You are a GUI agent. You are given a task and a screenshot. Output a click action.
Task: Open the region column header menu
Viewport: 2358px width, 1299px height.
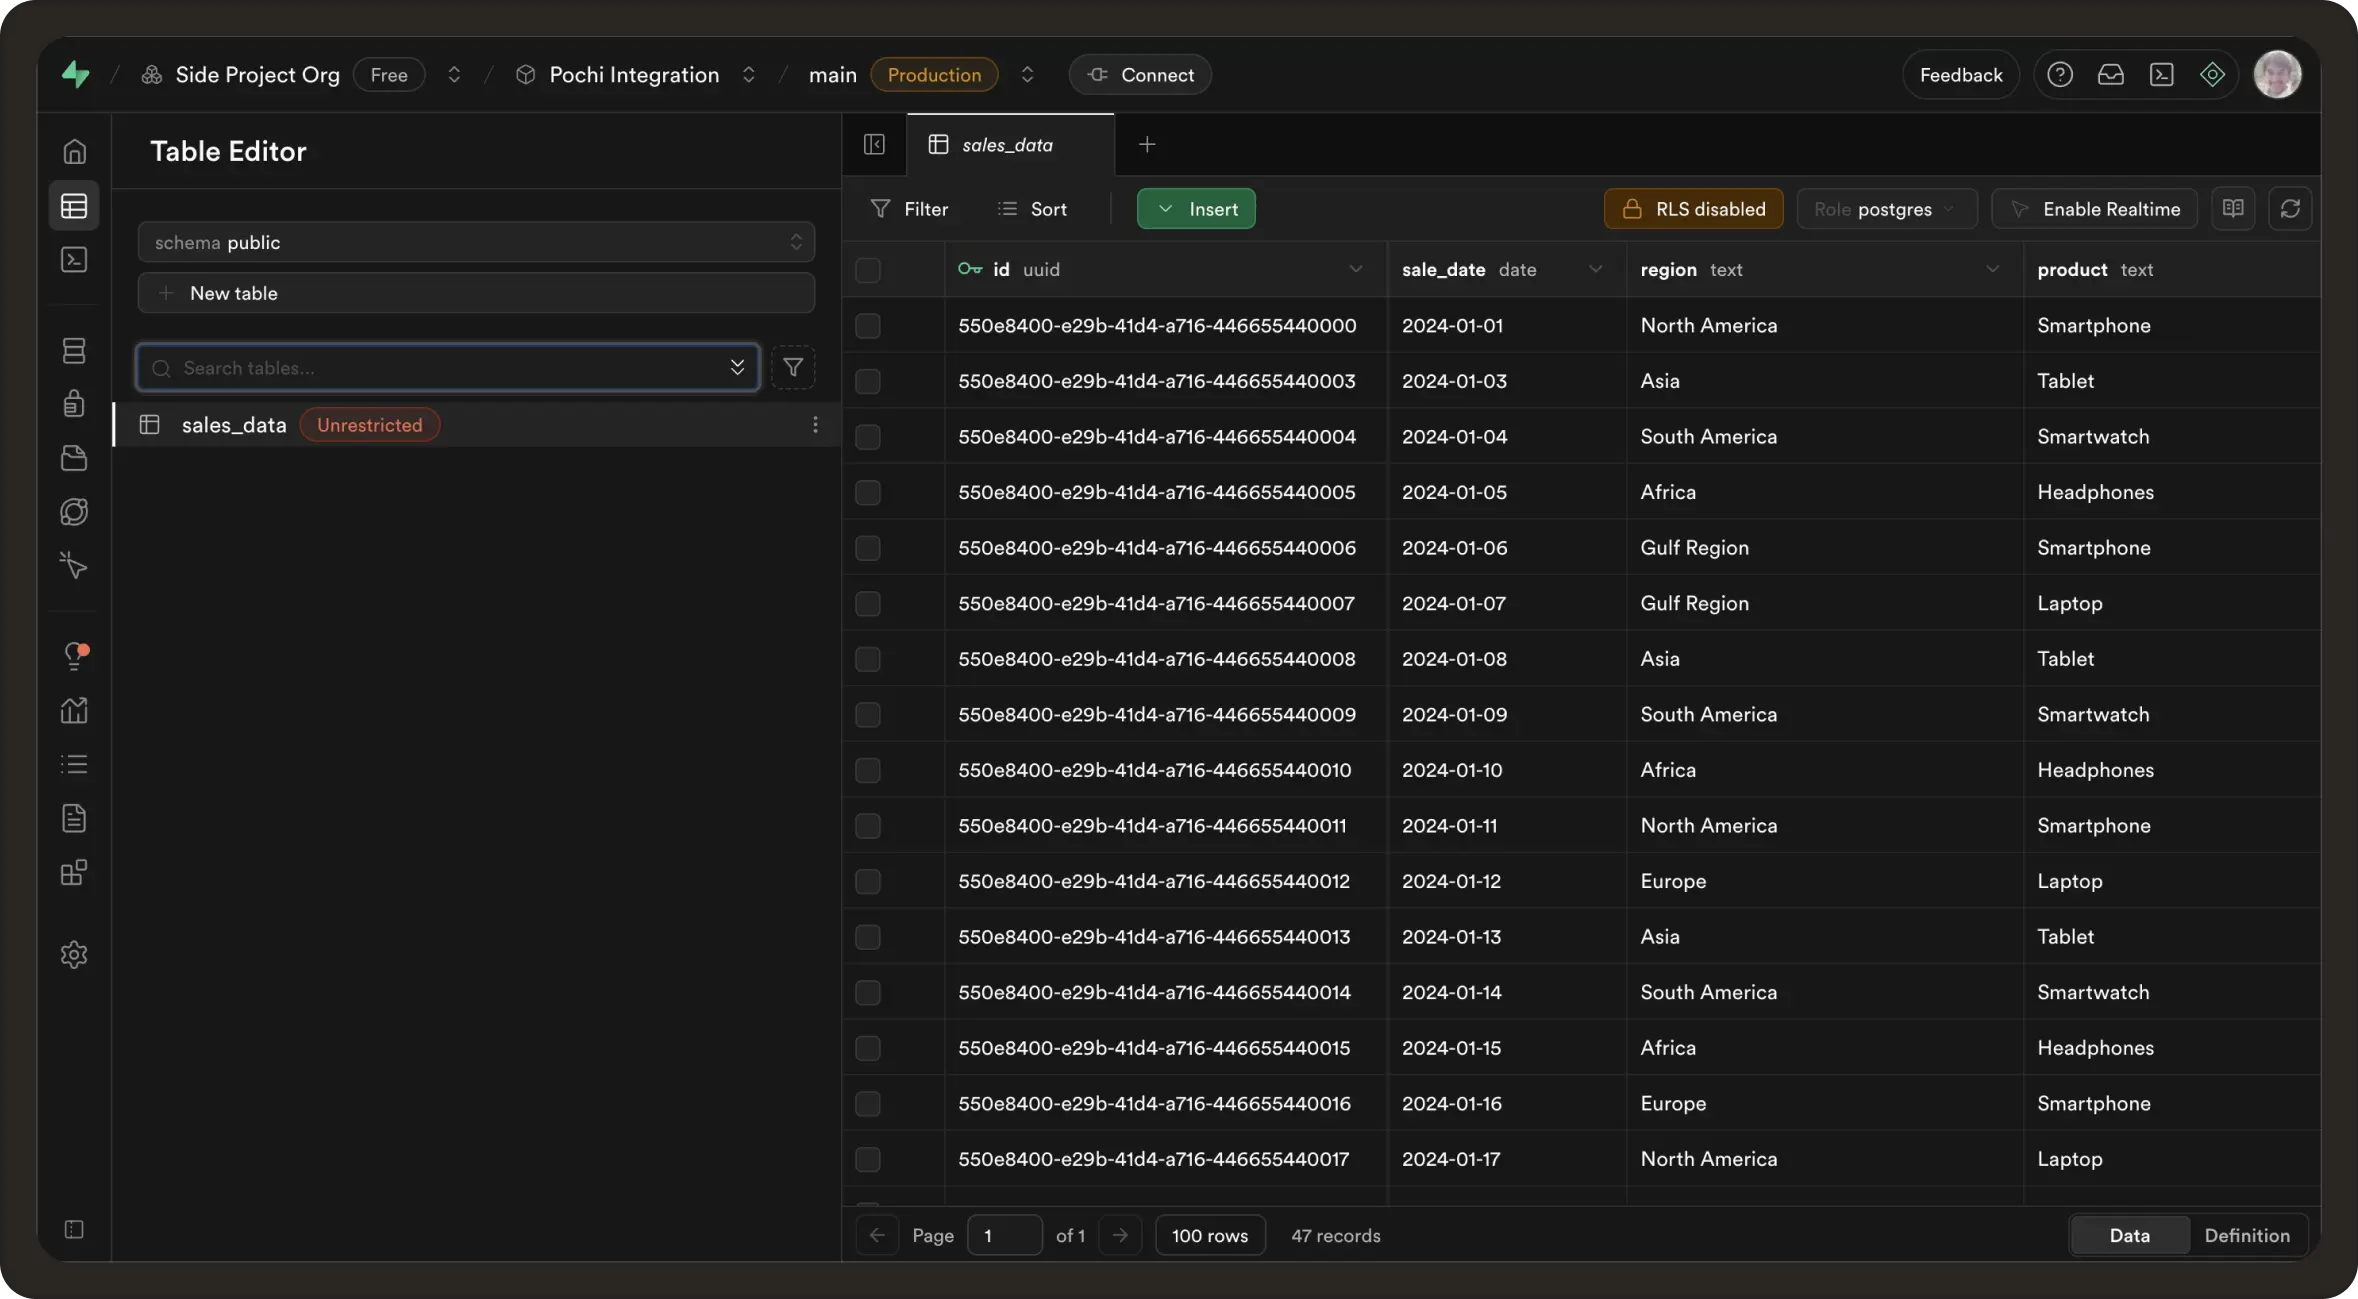[x=1992, y=270]
